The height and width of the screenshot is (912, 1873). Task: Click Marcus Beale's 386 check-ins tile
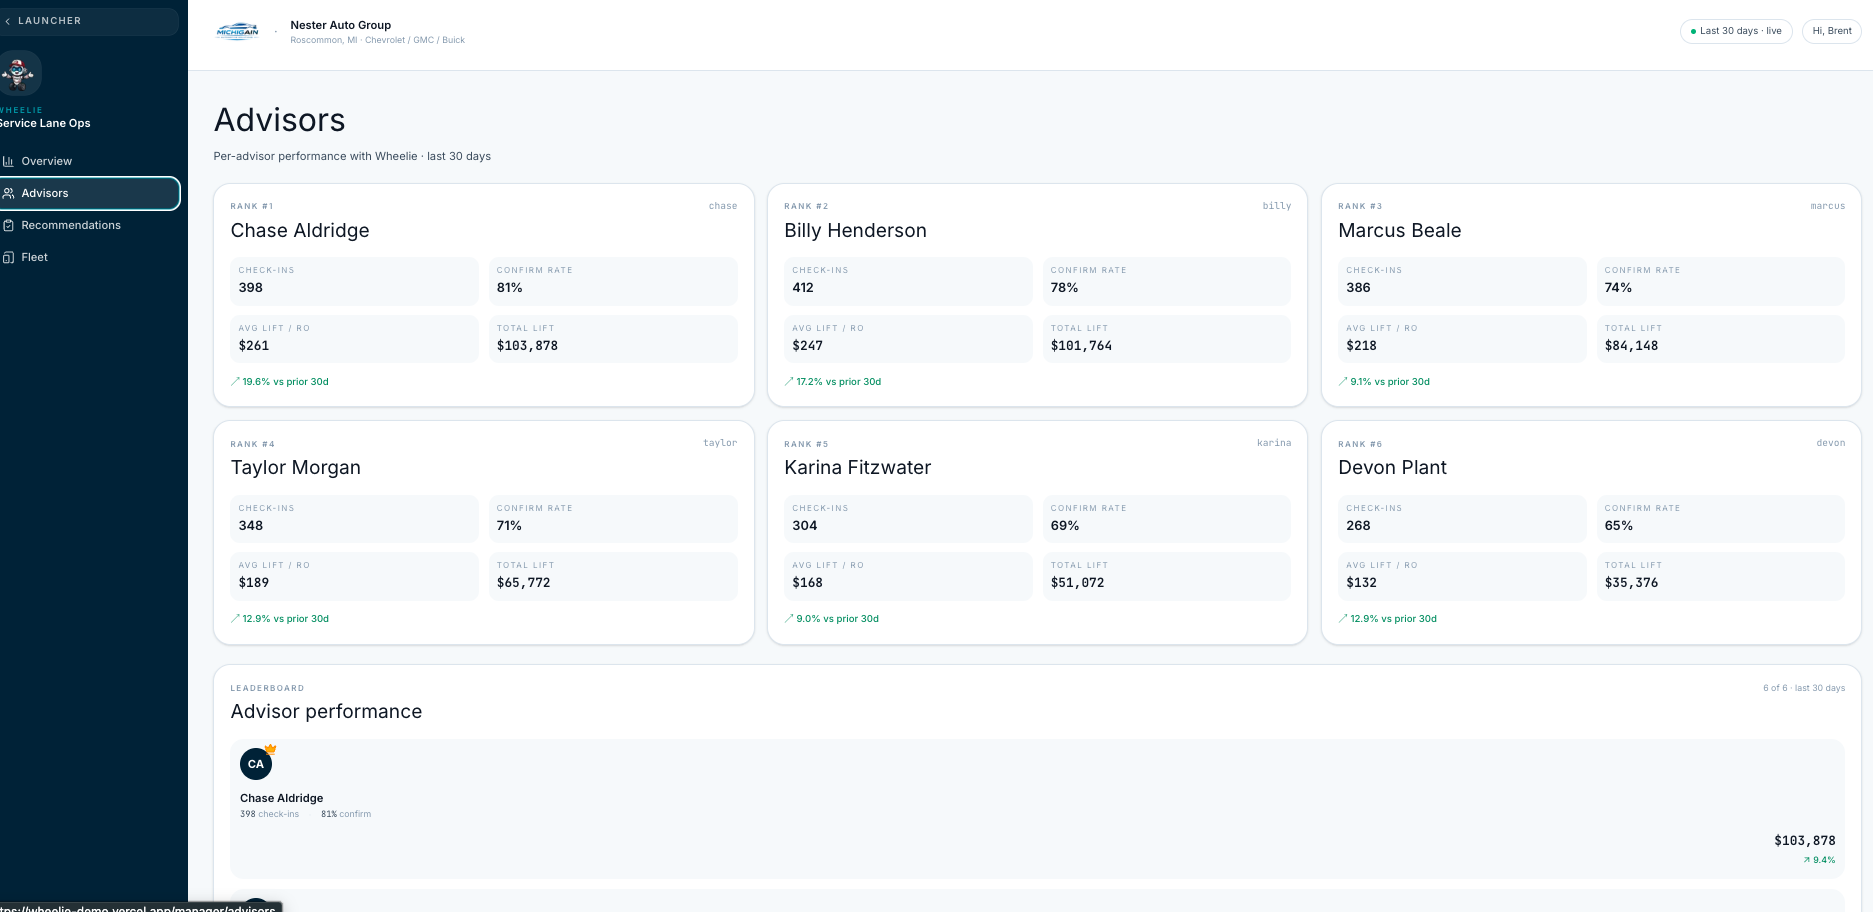click(x=1463, y=281)
